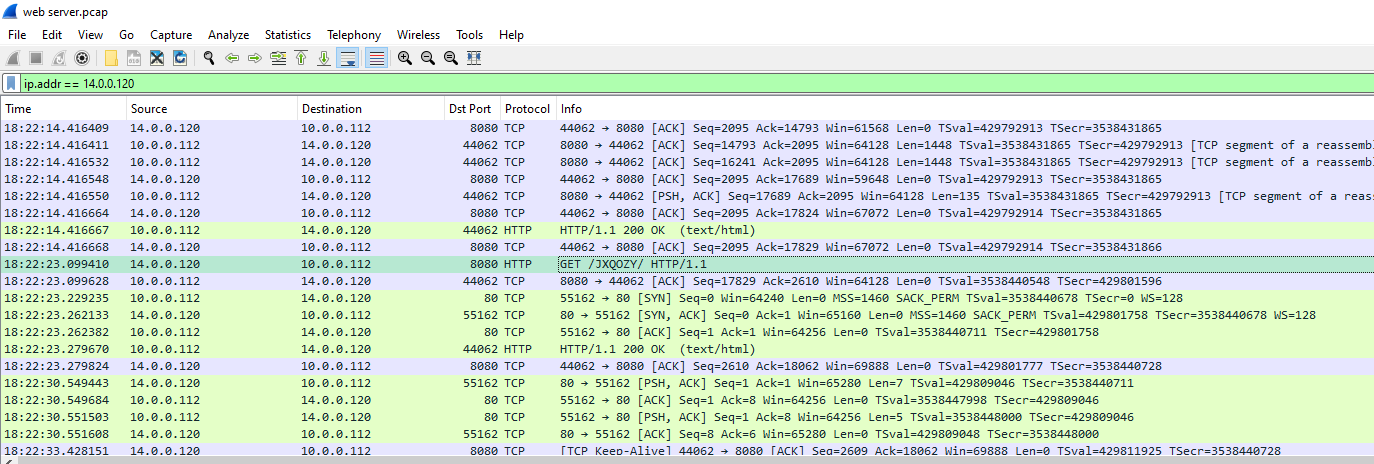
Task: Jump to the first packet icon
Action: (301, 58)
